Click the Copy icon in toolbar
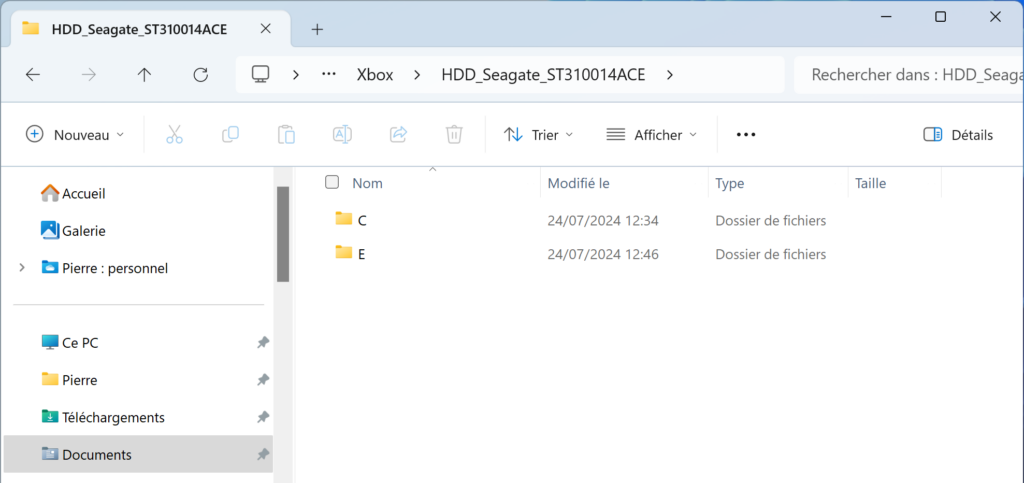Screen dimensions: 1024x483 pos(230,134)
